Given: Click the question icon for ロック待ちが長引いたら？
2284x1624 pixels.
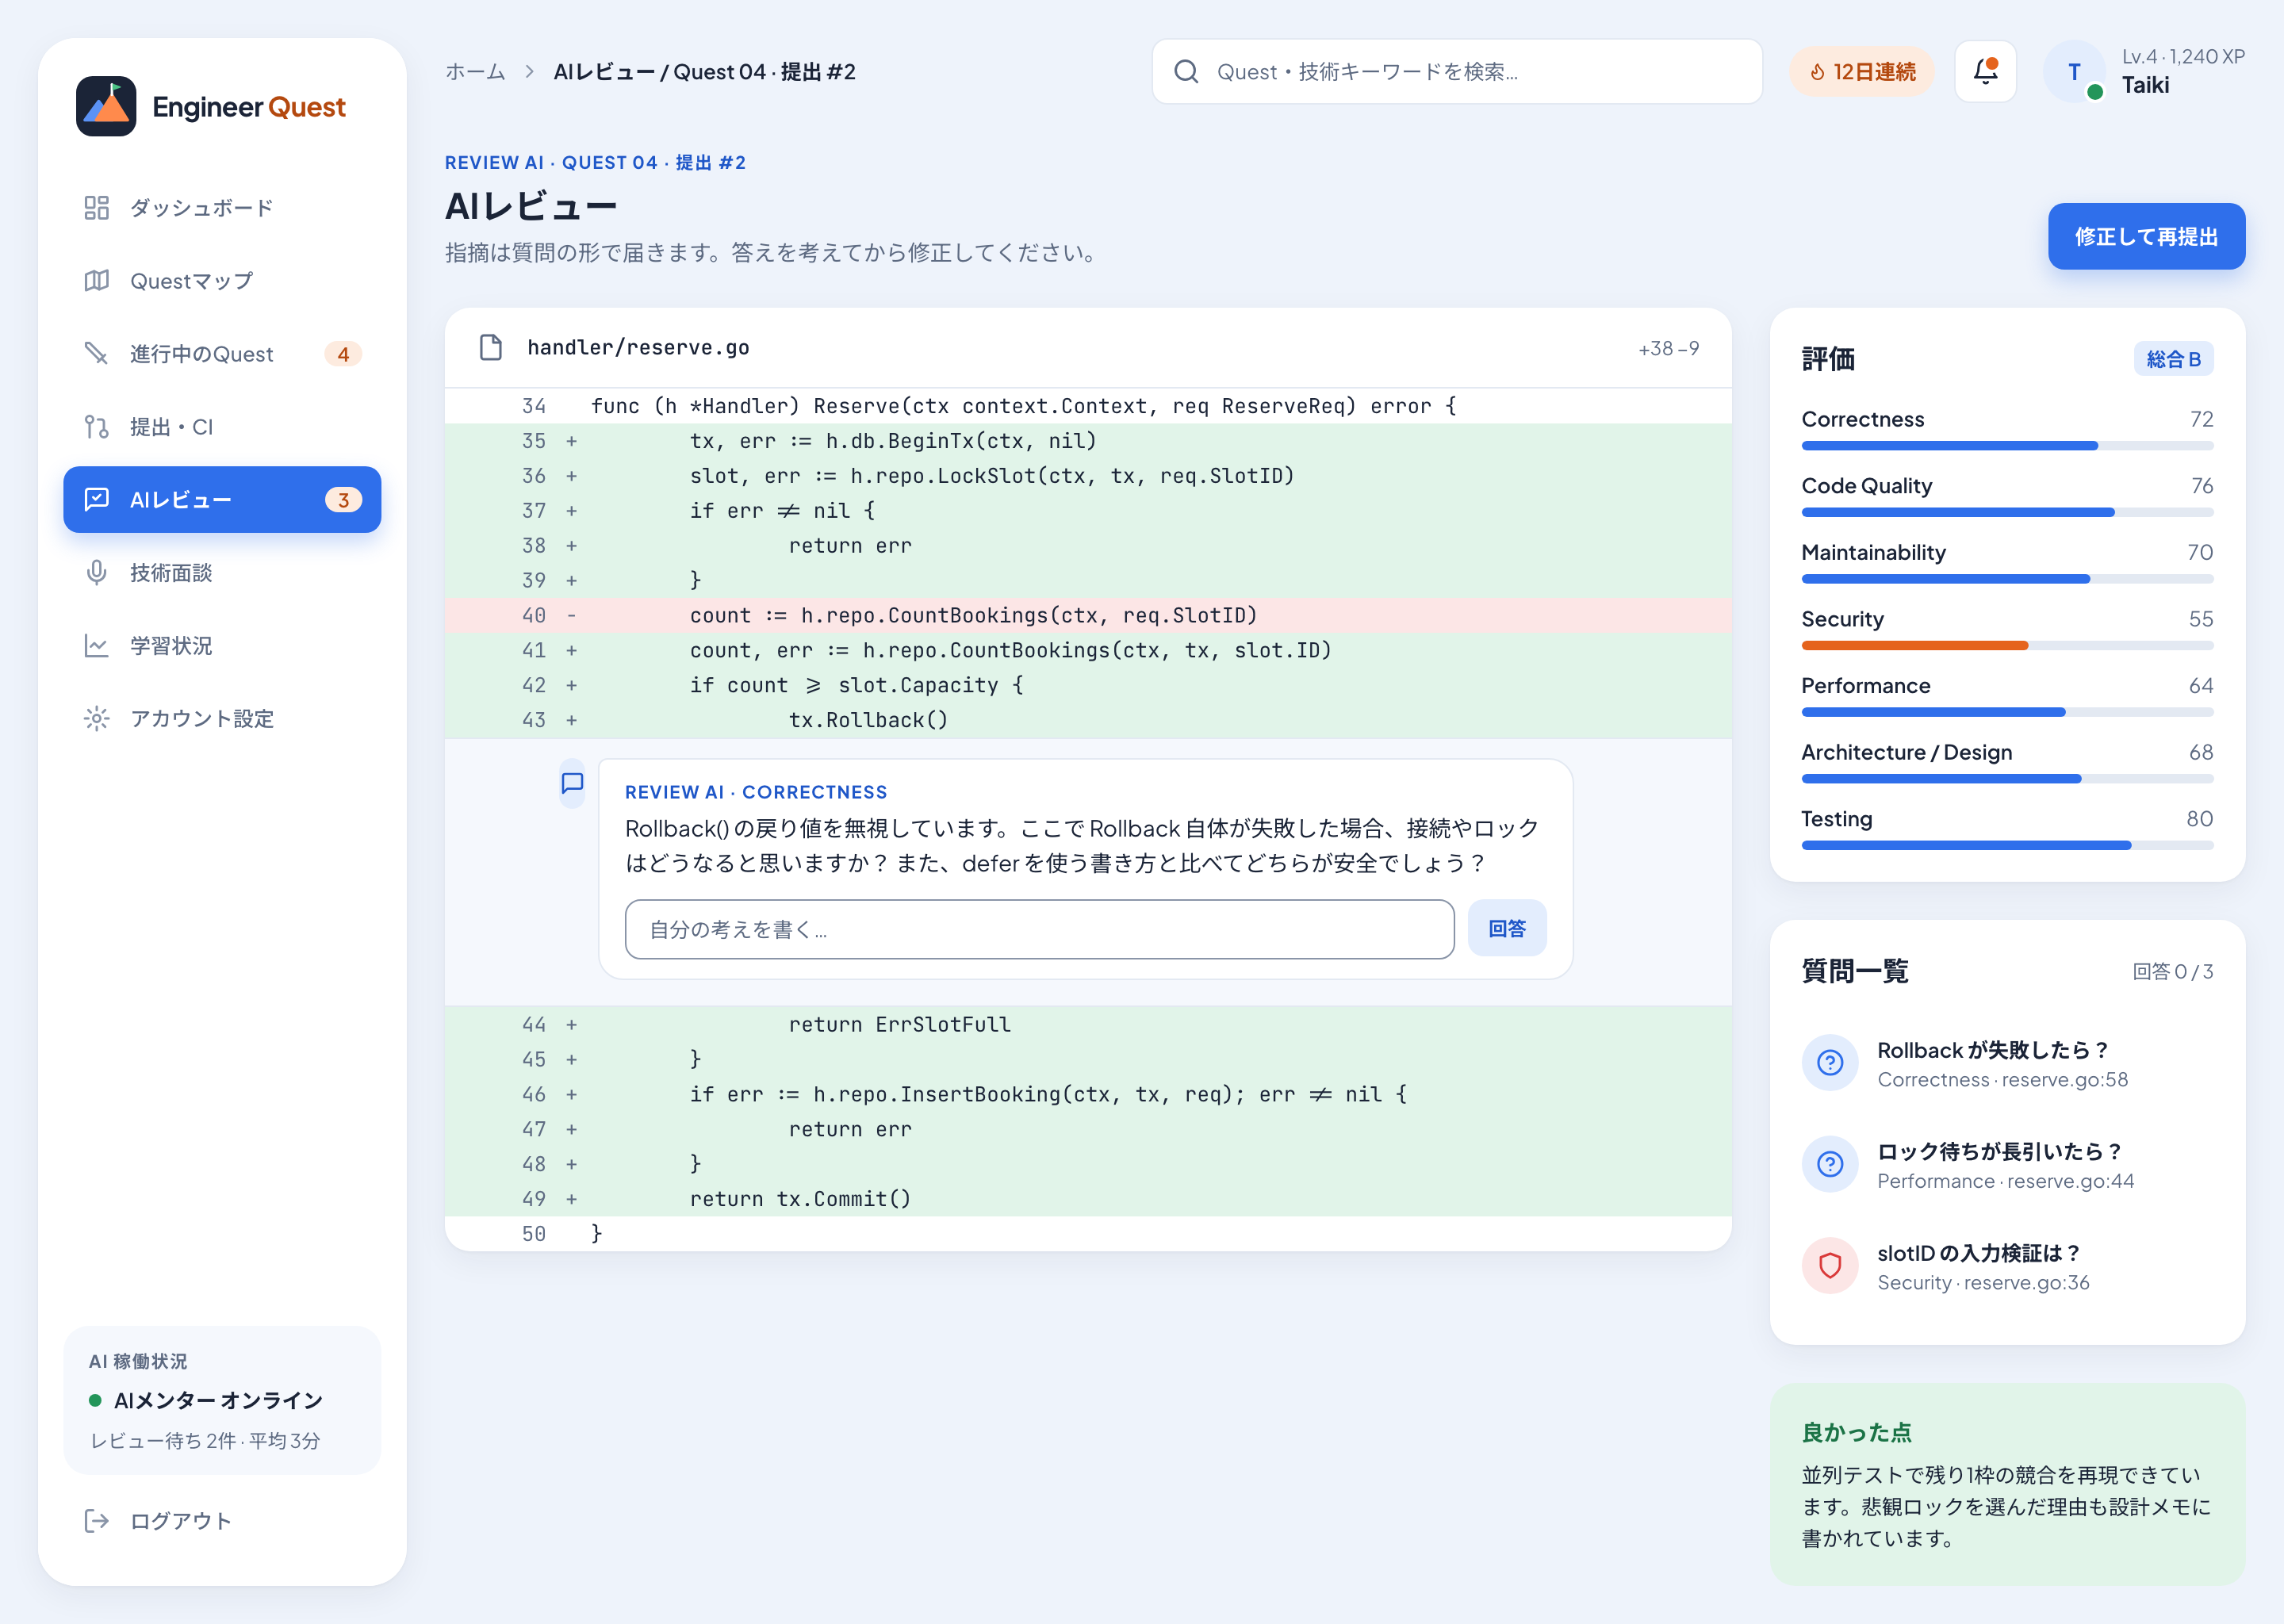Looking at the screenshot, I should pyautogui.click(x=1830, y=1163).
